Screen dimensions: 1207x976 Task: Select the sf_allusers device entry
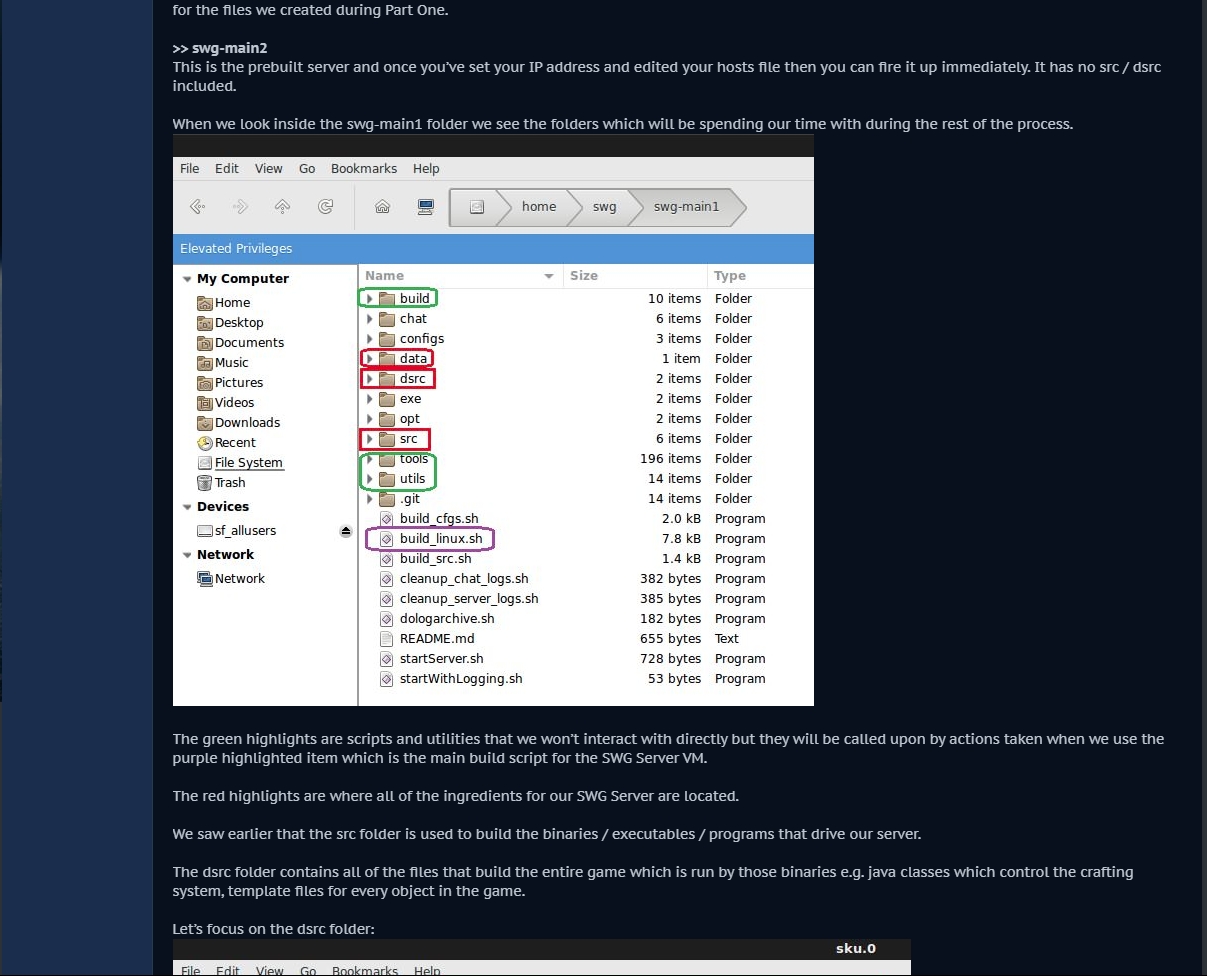tap(237, 531)
